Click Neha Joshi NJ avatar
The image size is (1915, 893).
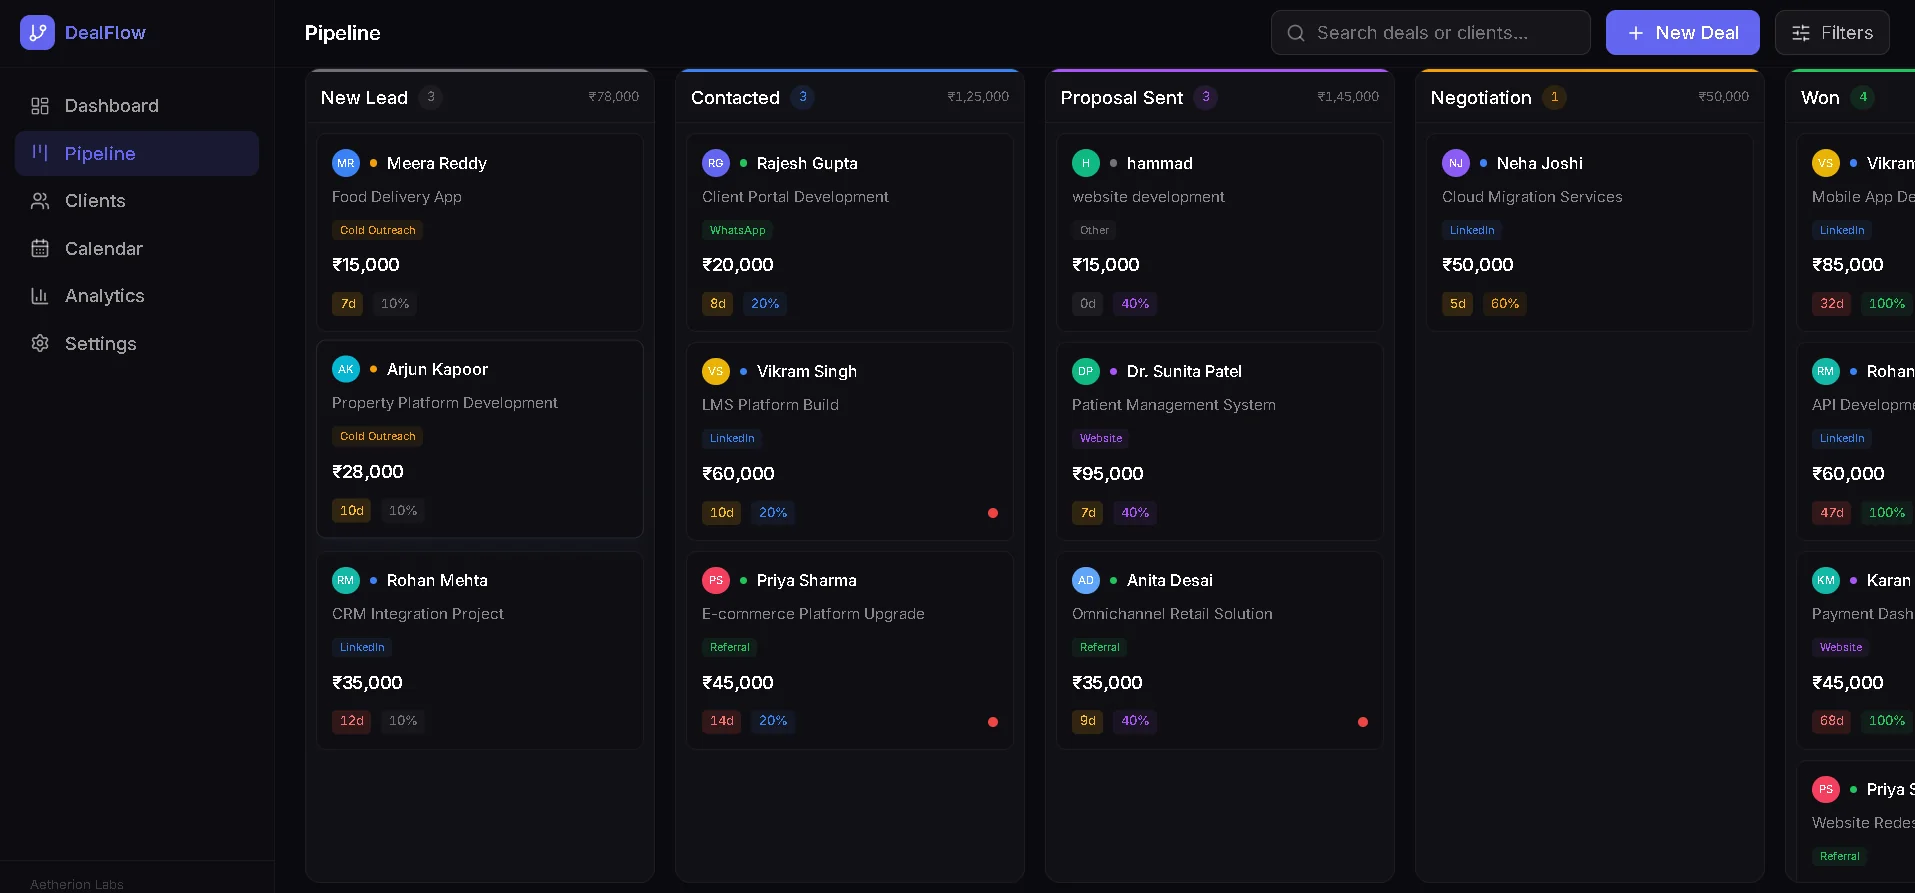tap(1456, 163)
